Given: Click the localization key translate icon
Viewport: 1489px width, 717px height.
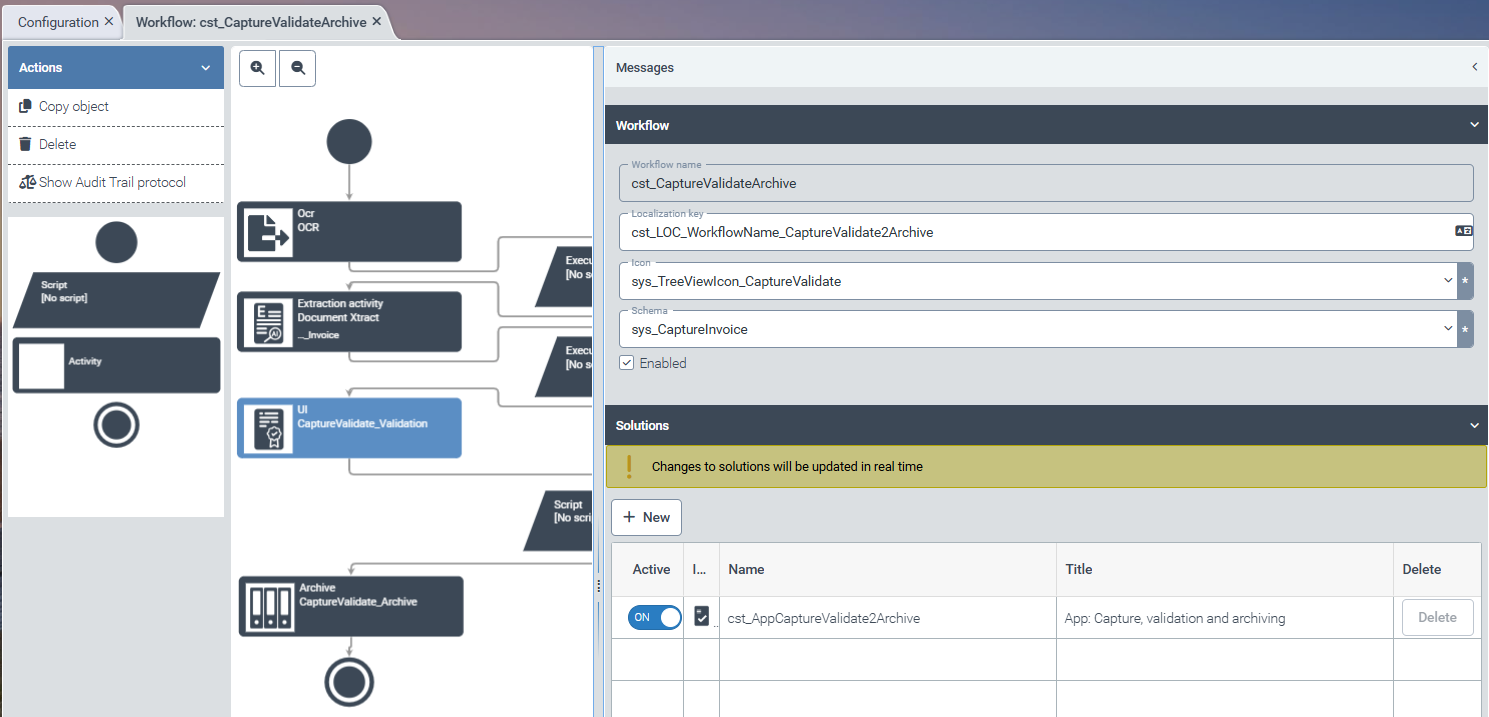Looking at the screenshot, I should pos(1463,231).
